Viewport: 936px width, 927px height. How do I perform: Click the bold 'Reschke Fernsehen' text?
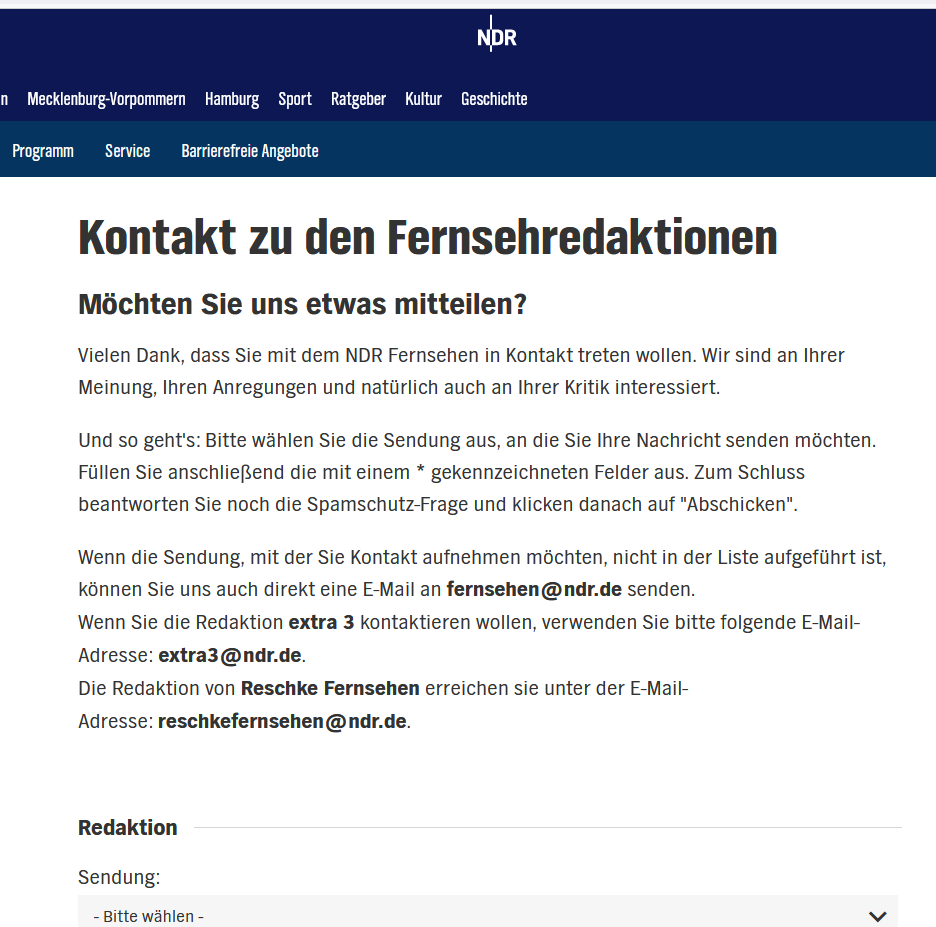330,688
